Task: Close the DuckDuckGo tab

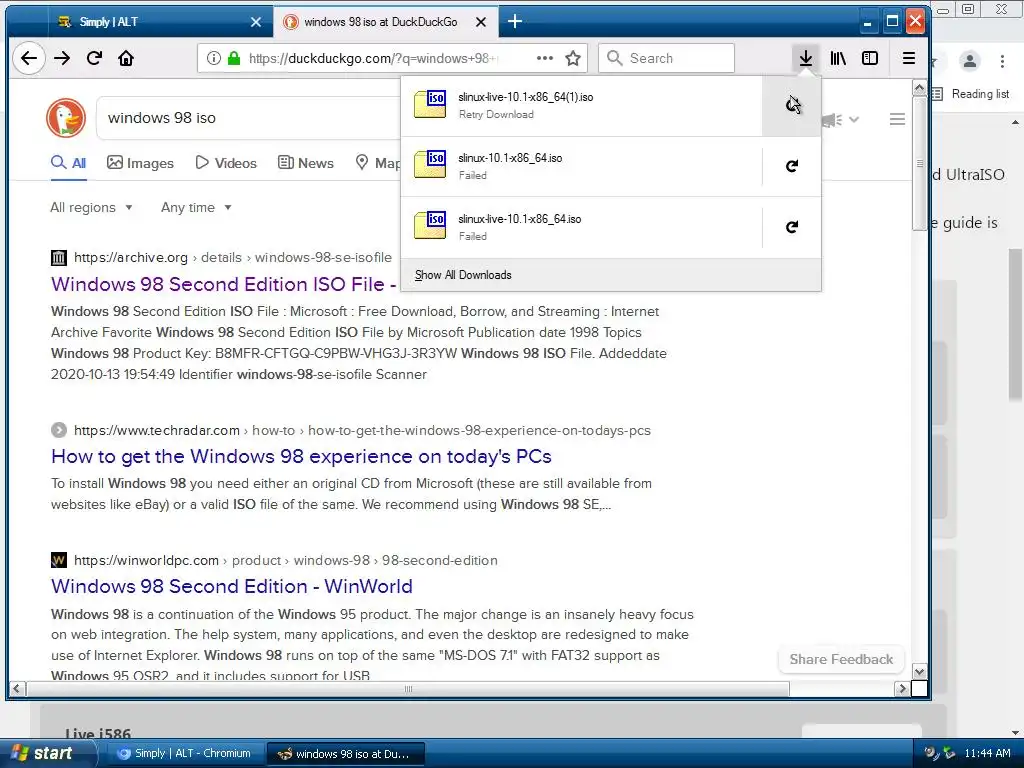Action: click(x=481, y=22)
